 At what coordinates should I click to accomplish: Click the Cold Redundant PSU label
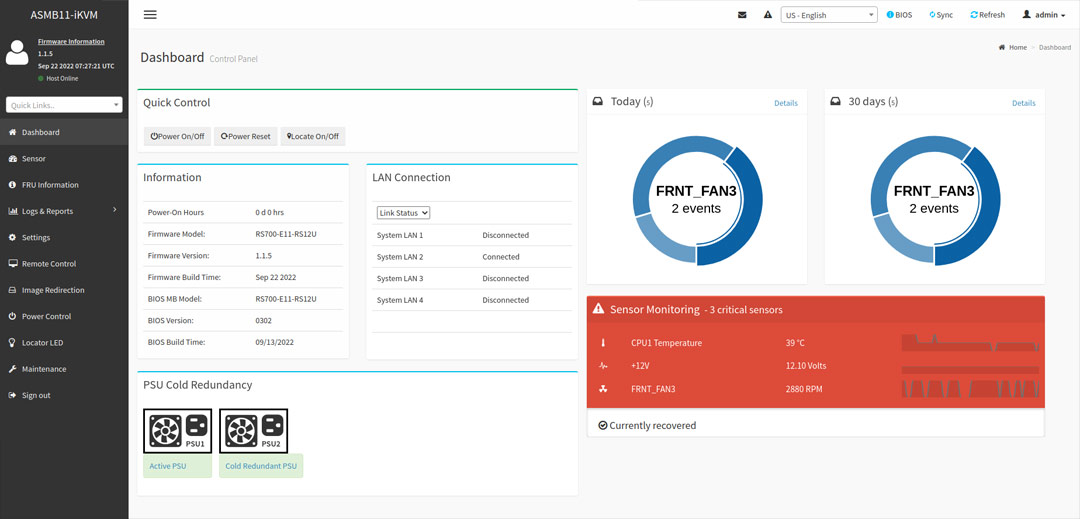[261, 466]
